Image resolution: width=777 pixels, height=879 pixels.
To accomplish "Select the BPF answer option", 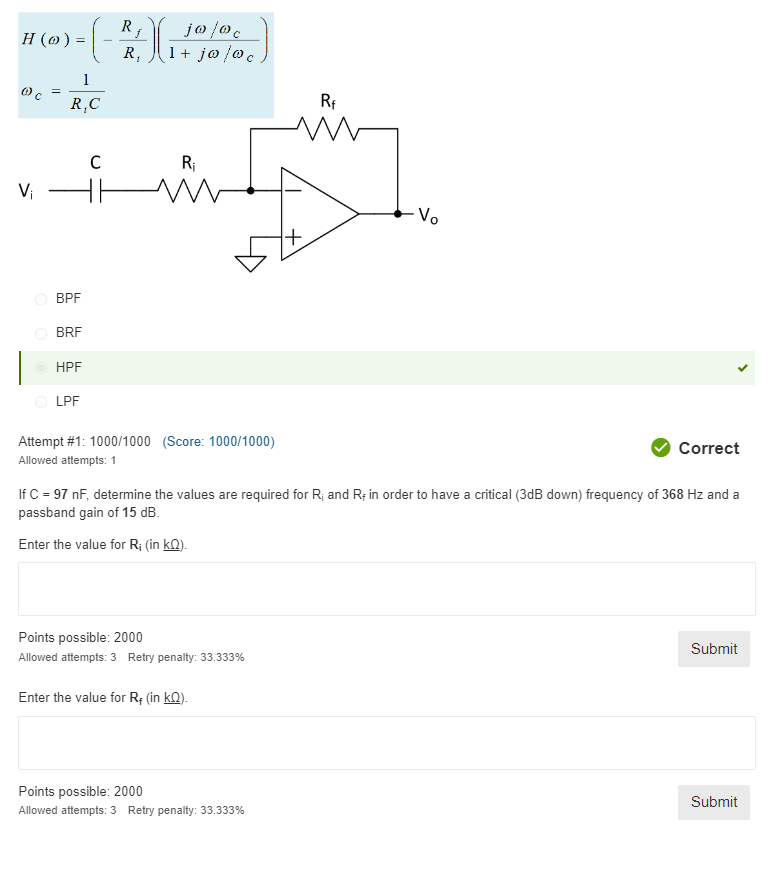I will tap(41, 298).
